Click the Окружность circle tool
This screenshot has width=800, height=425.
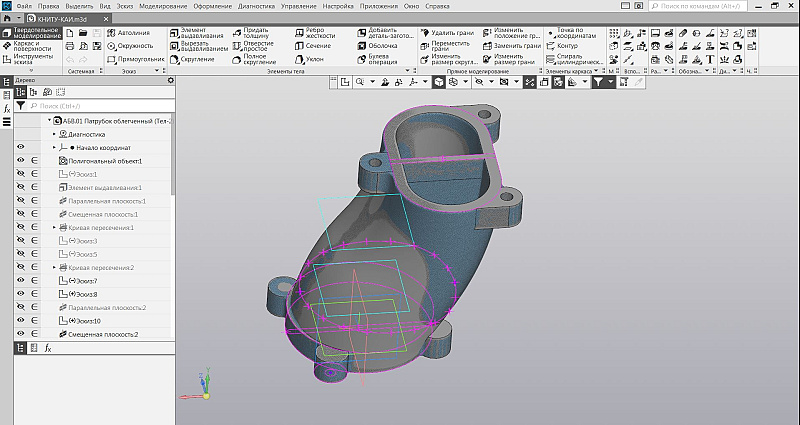click(129, 46)
